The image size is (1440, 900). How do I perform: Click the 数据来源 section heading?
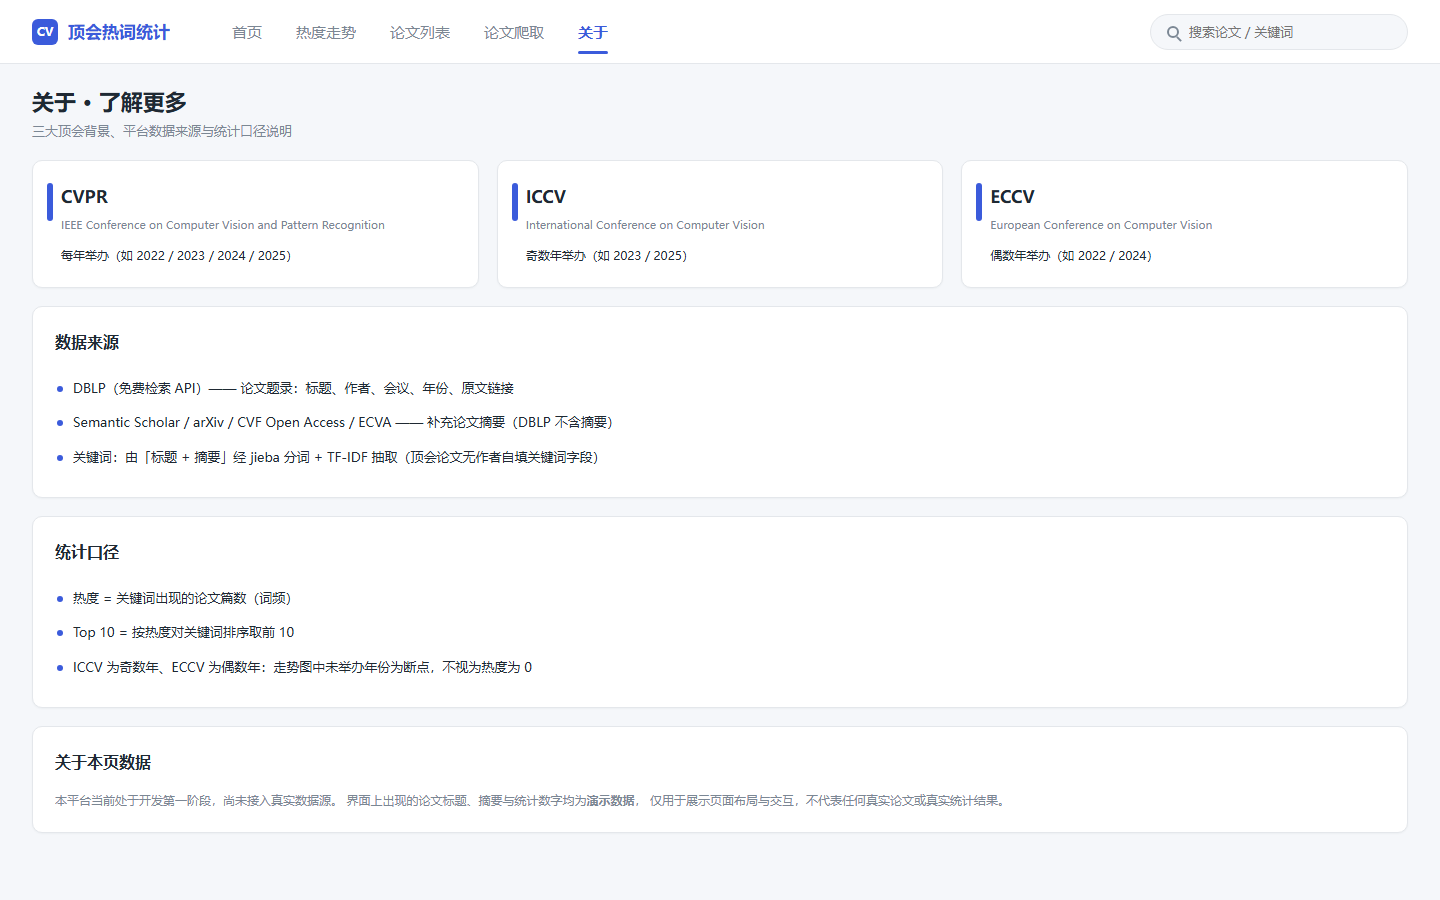point(87,342)
